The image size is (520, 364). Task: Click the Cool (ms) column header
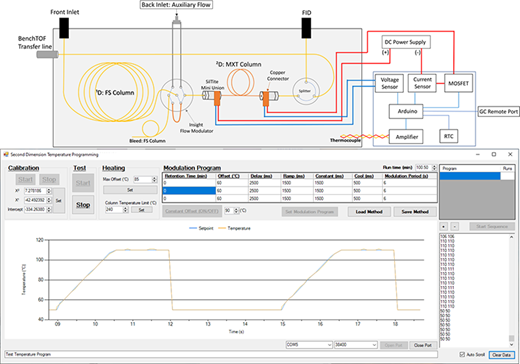[x=367, y=176]
